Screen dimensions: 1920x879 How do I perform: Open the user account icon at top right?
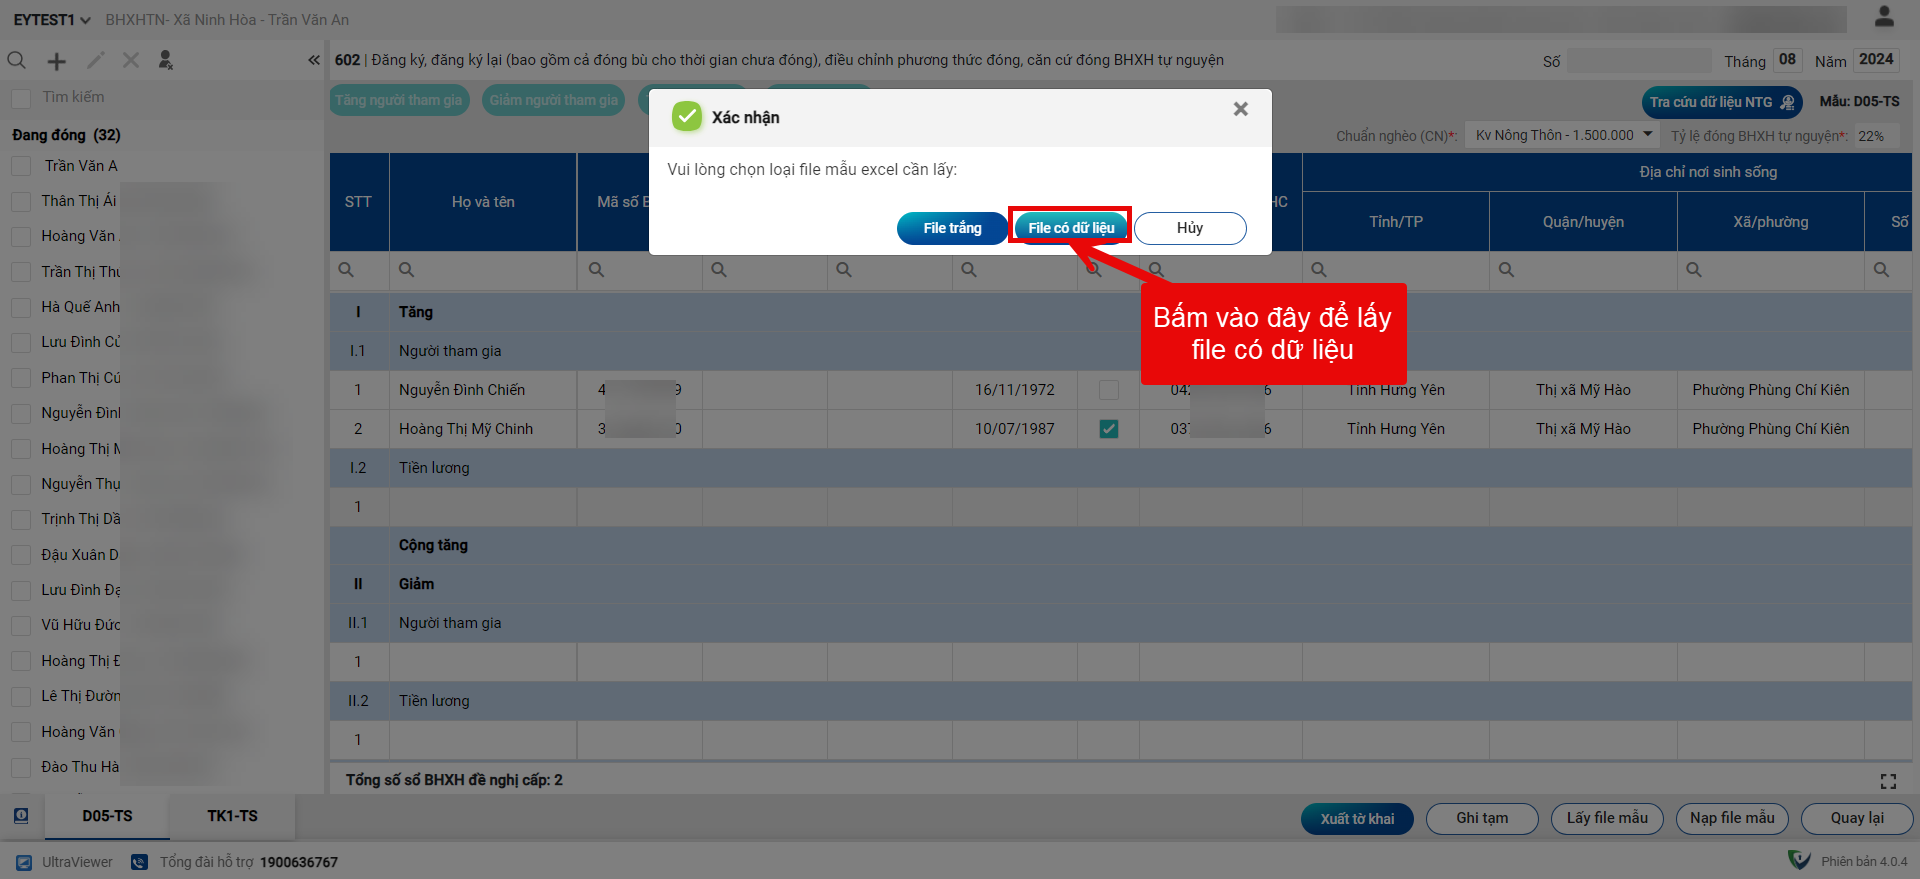click(1884, 17)
